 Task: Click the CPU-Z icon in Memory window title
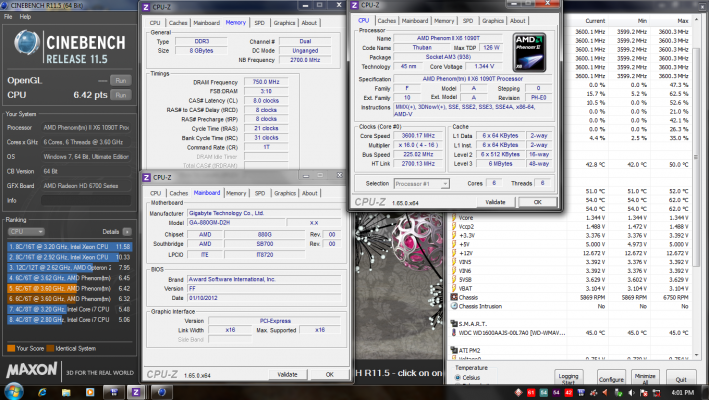[x=146, y=7]
